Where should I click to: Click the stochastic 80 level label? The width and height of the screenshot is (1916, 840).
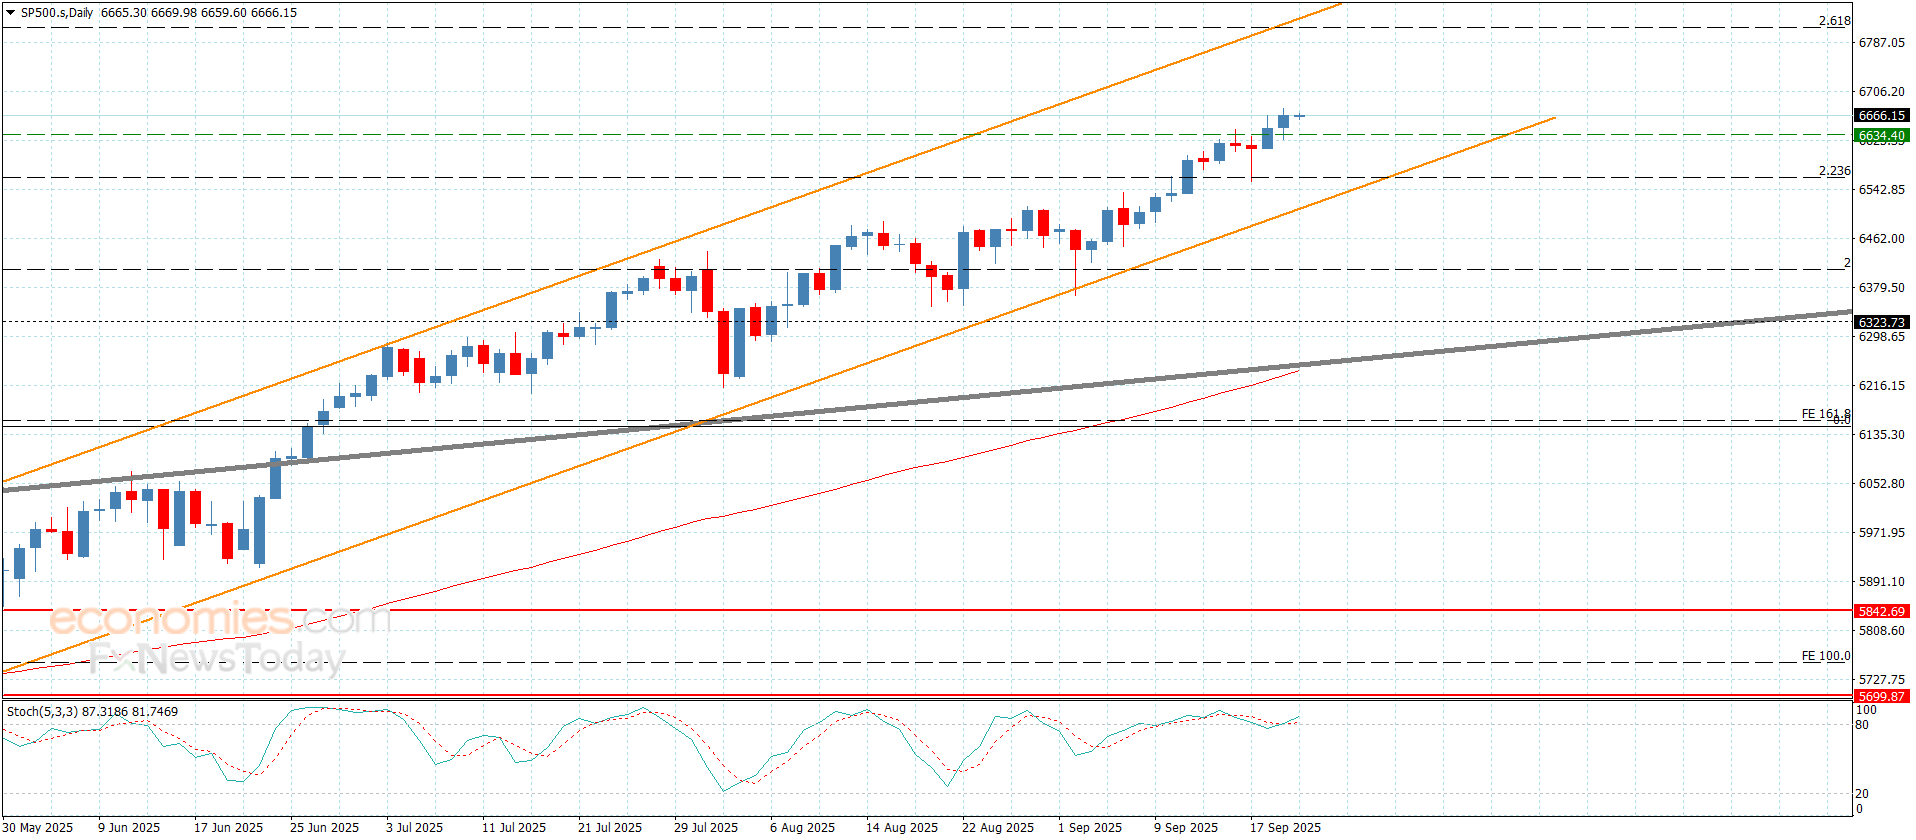tap(1862, 725)
